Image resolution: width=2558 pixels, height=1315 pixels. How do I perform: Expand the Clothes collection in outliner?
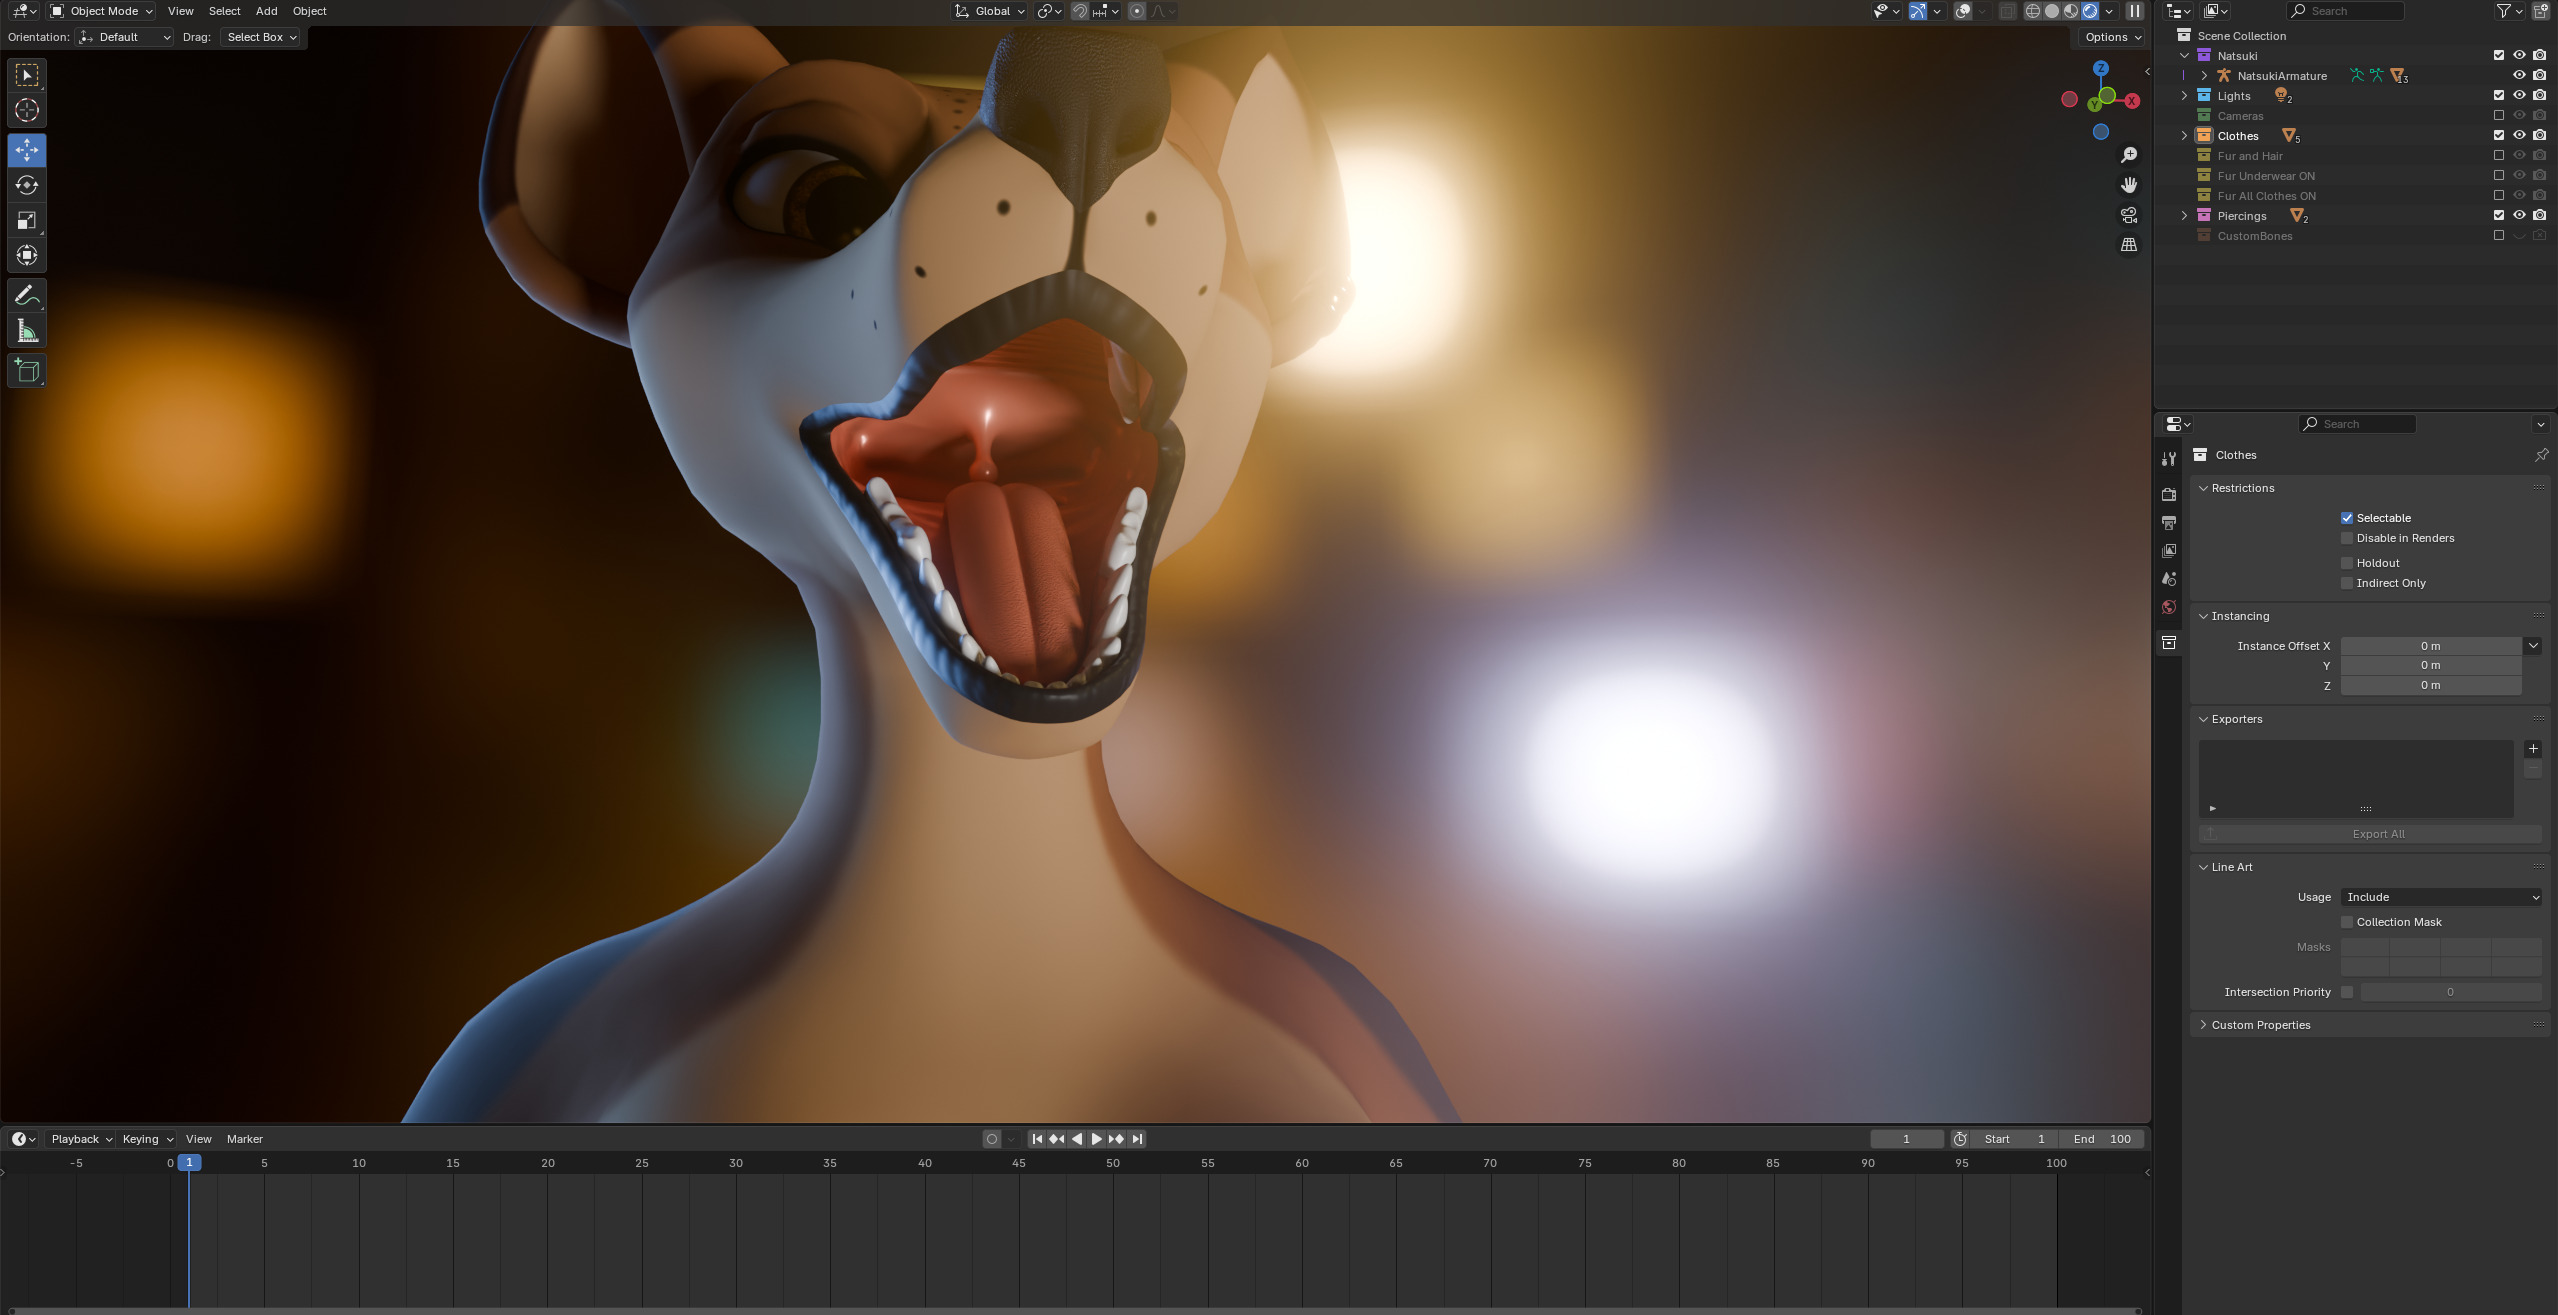point(2184,135)
